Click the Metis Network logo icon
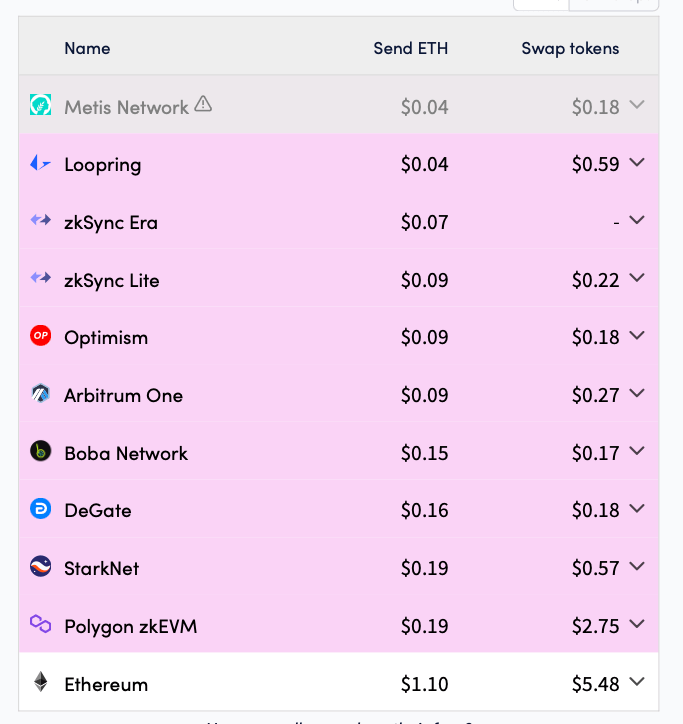Image resolution: width=683 pixels, height=724 pixels. (x=41, y=105)
